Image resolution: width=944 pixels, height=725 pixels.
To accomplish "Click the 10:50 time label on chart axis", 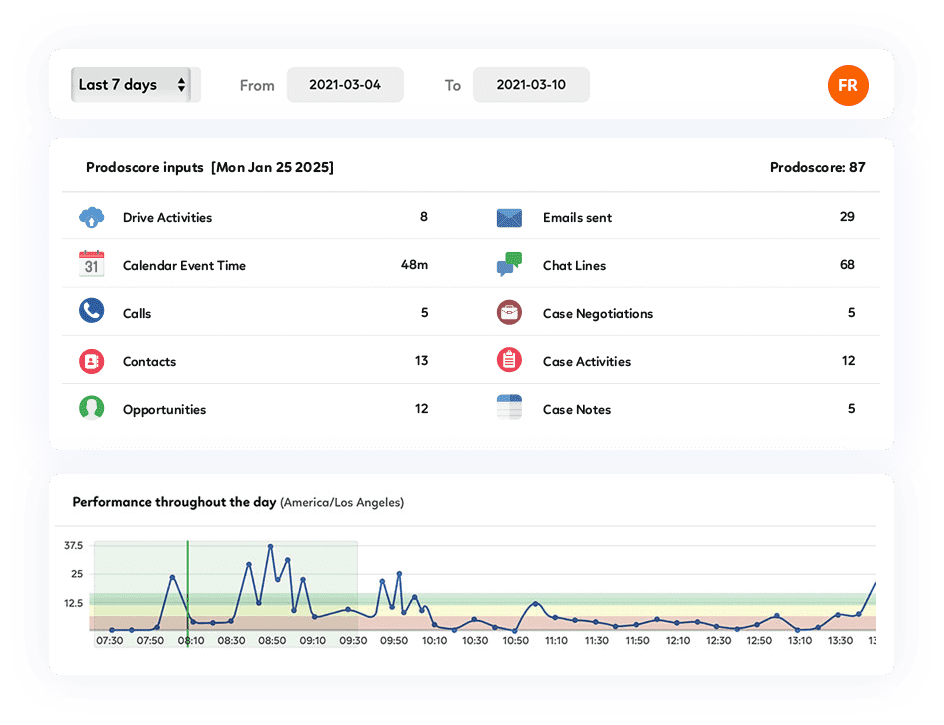I will coord(516,641).
